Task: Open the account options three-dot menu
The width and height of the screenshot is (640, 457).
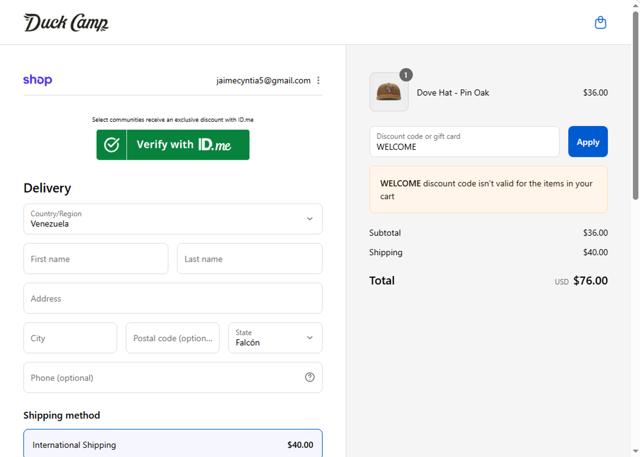Action: (318, 80)
